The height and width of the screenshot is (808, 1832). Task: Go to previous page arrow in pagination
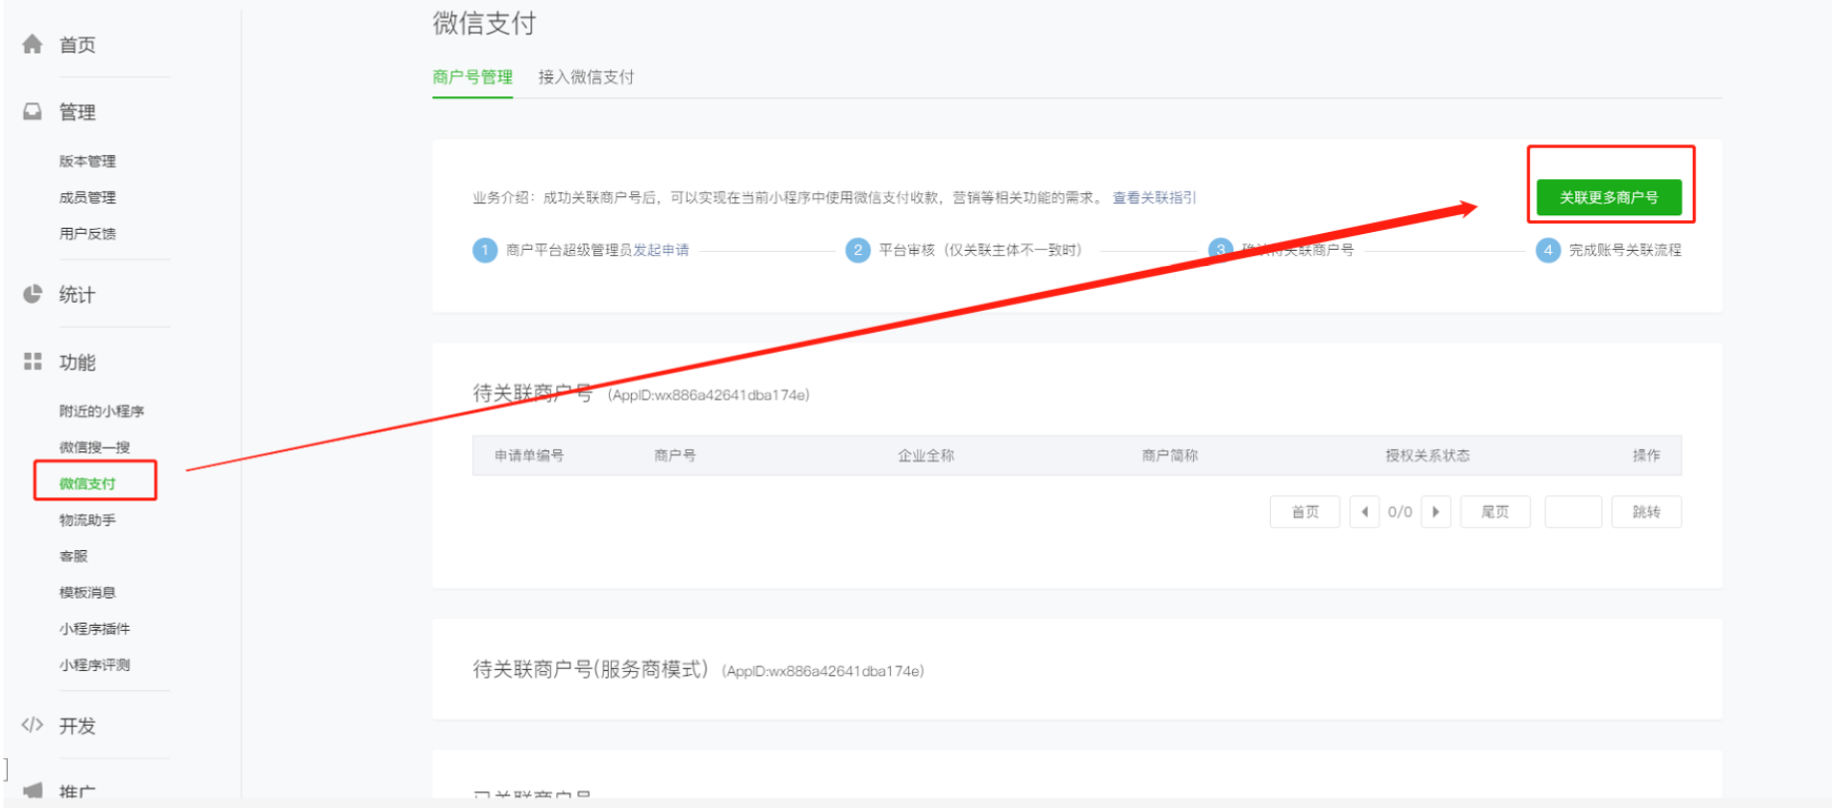pos(1364,512)
